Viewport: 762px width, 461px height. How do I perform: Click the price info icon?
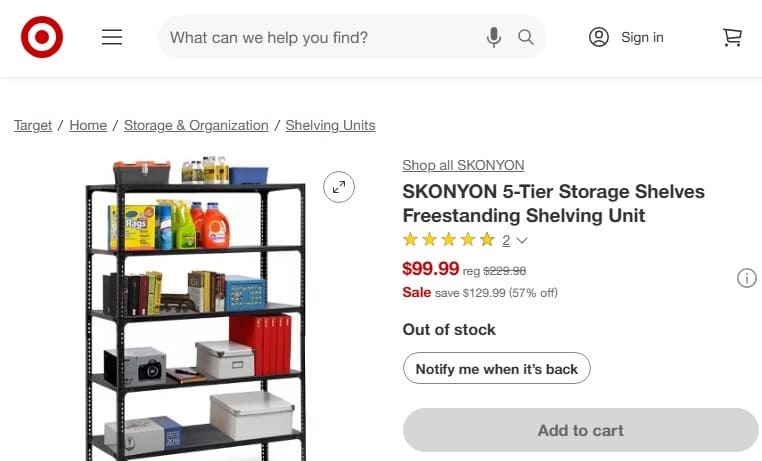pyautogui.click(x=746, y=278)
